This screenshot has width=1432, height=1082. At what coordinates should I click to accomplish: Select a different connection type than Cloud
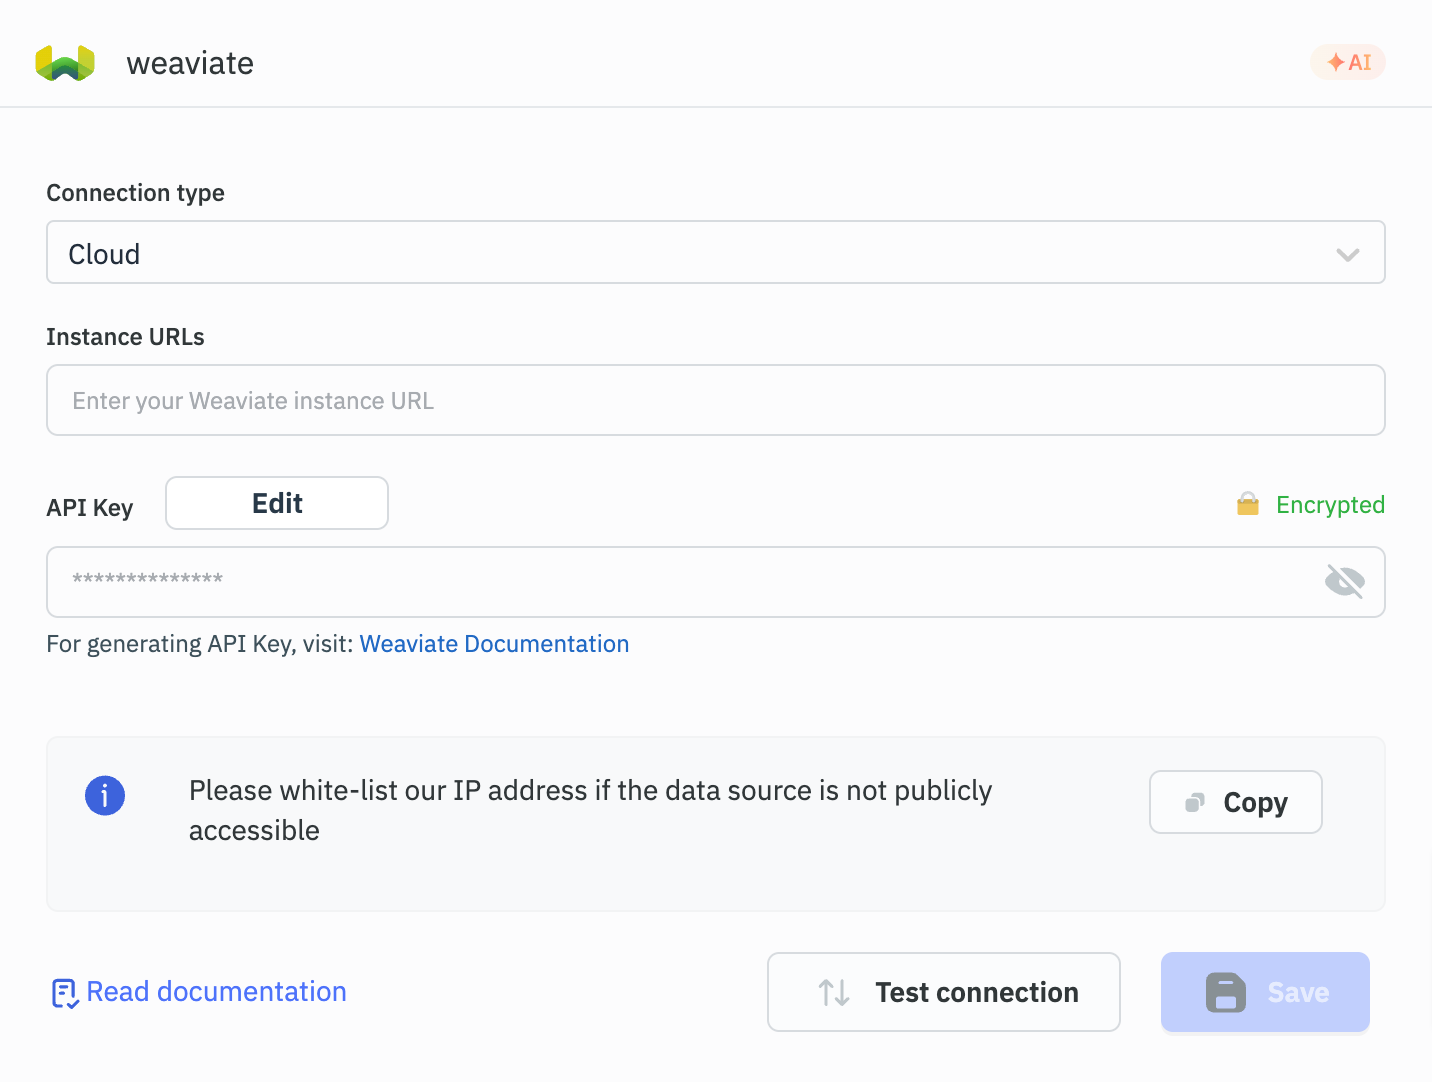pyautogui.click(x=715, y=253)
